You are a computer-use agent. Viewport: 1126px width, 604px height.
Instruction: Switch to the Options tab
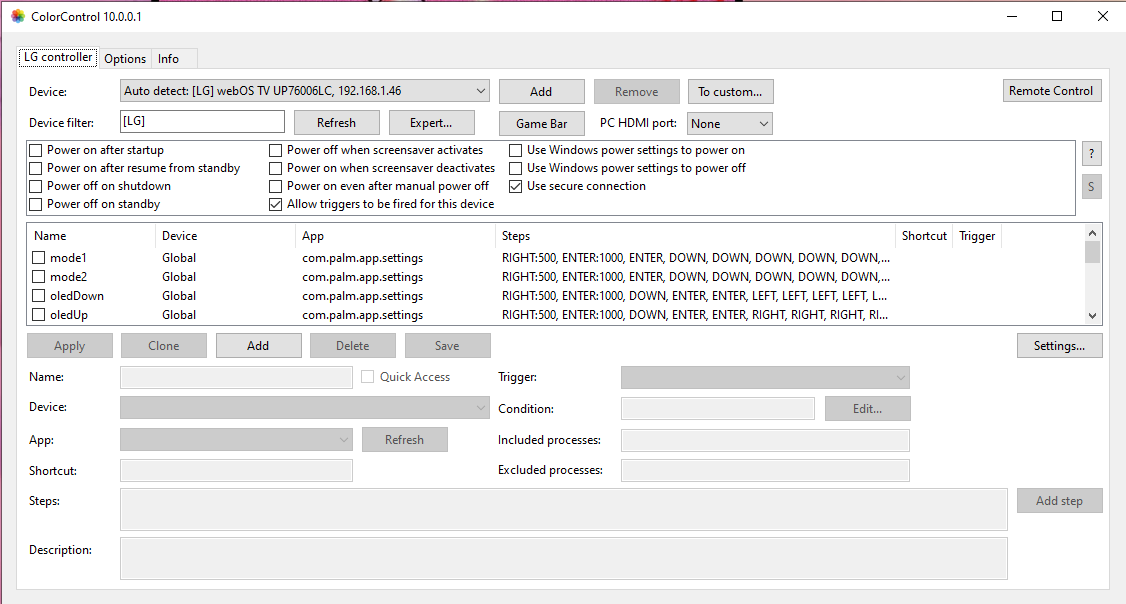(125, 59)
